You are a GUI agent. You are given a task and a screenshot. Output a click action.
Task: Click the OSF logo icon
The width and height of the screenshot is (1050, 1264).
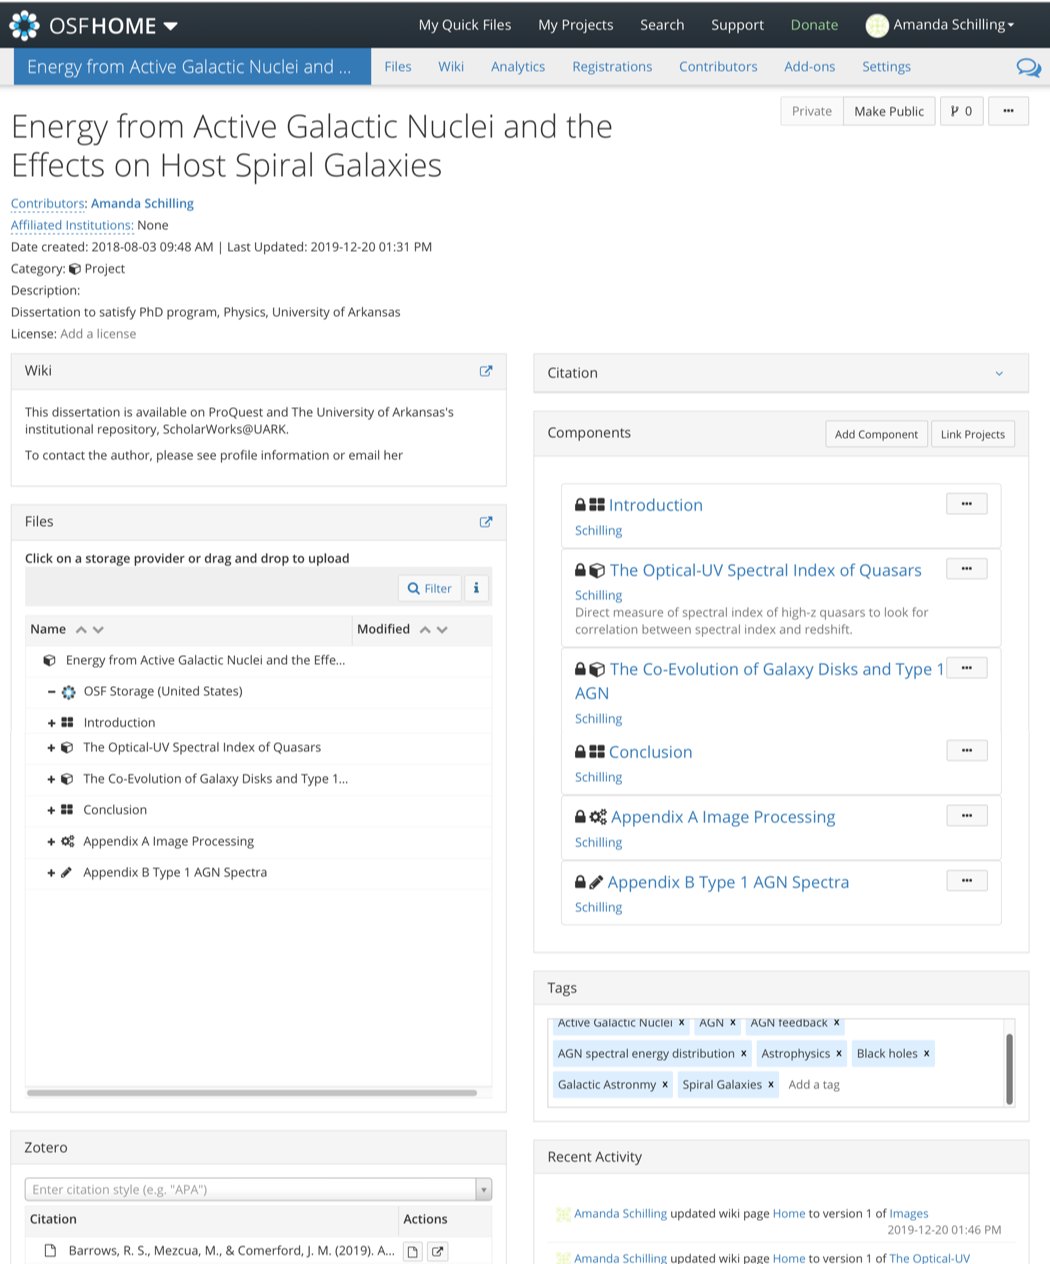coord(24,25)
